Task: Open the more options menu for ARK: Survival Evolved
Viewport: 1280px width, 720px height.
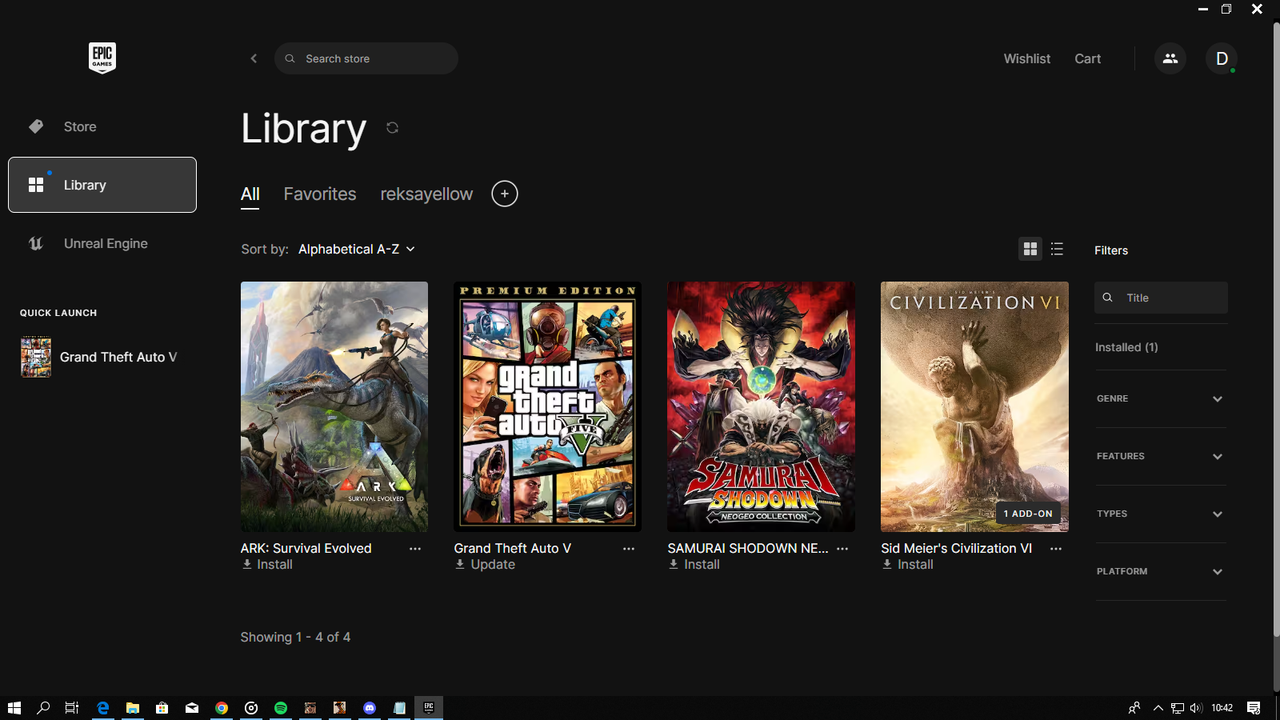Action: 415,549
